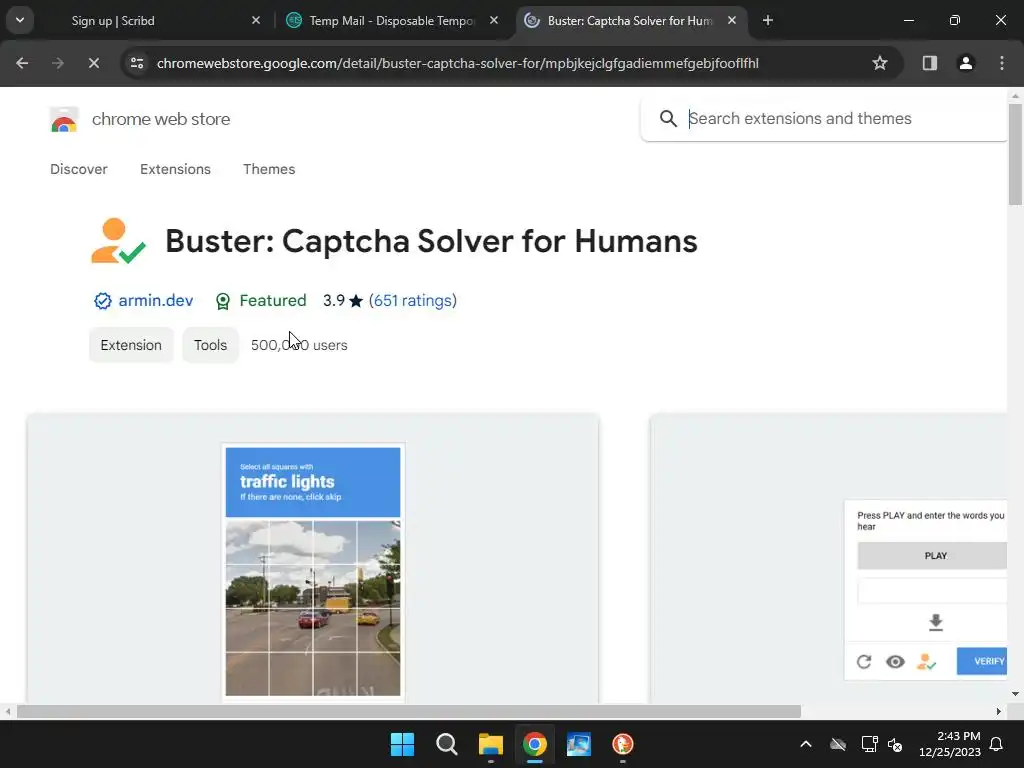Close the Buster Captcha Solver tab
The width and height of the screenshot is (1024, 768).
(x=732, y=20)
